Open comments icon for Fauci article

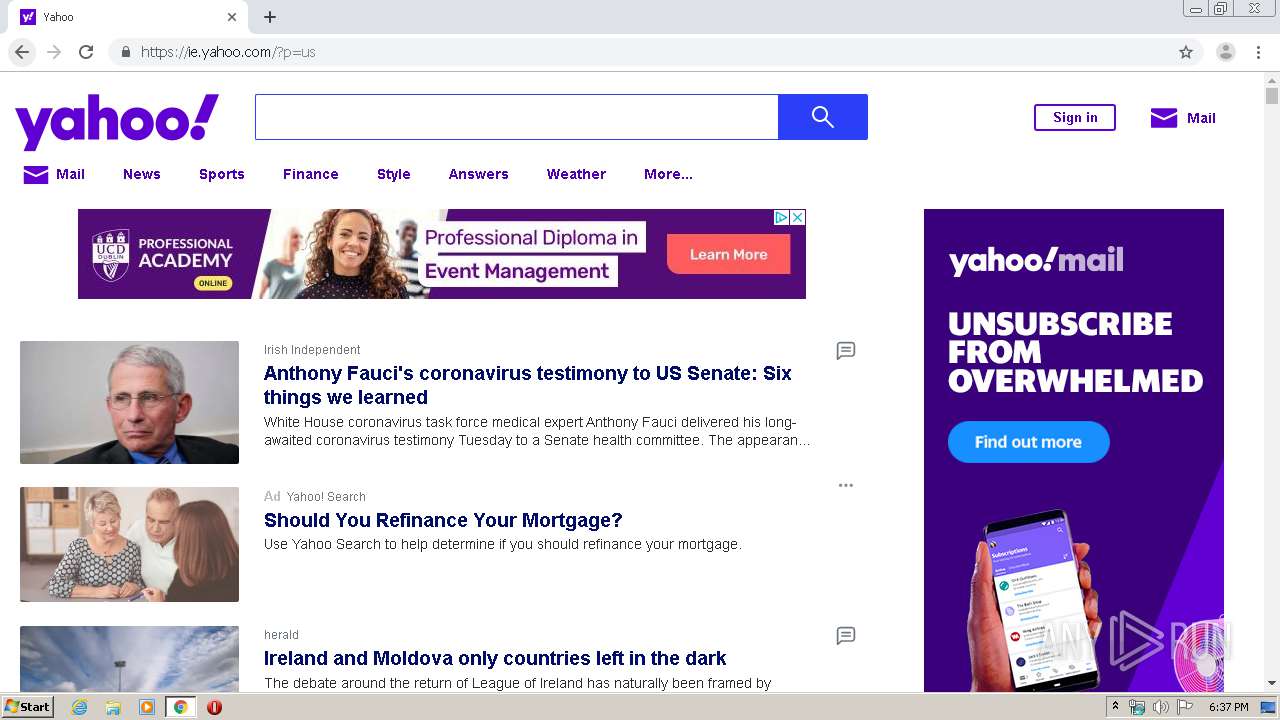[x=846, y=351]
